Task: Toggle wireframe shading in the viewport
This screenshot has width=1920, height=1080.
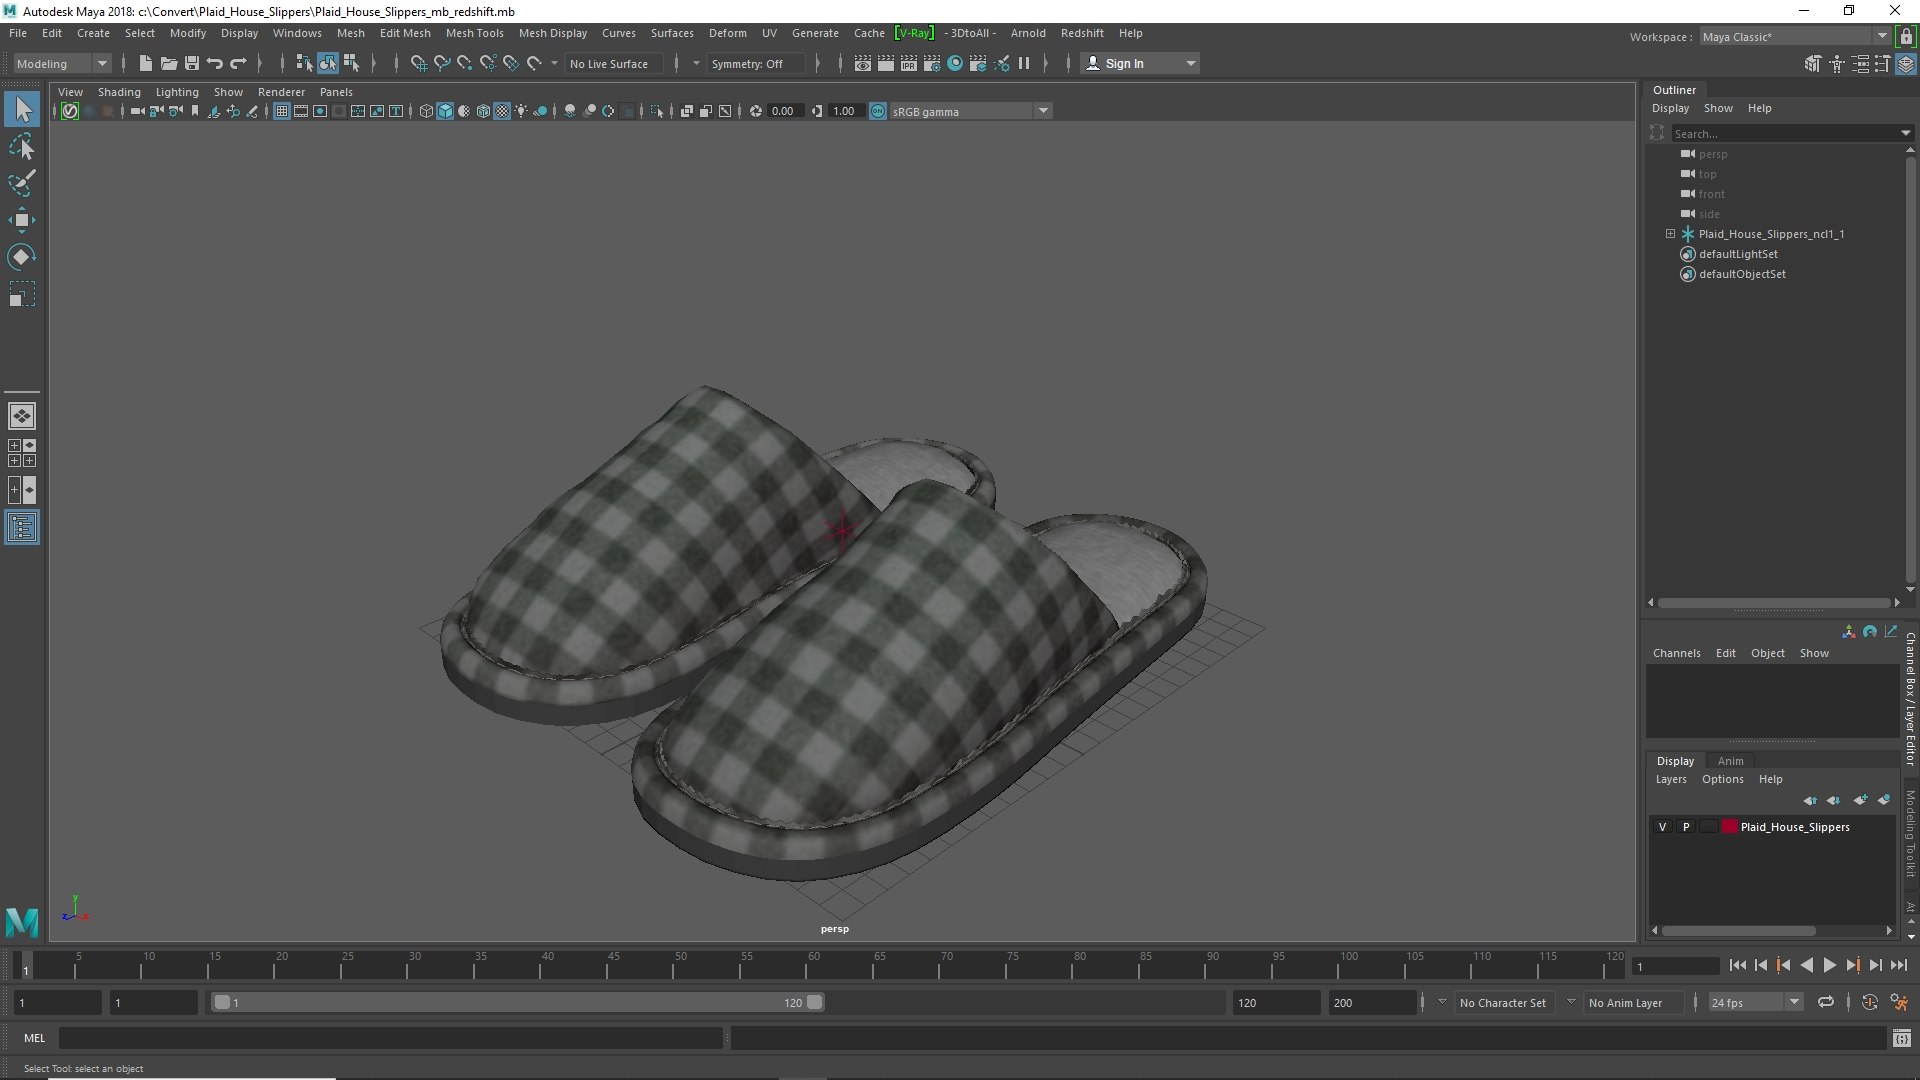Action: pos(426,111)
